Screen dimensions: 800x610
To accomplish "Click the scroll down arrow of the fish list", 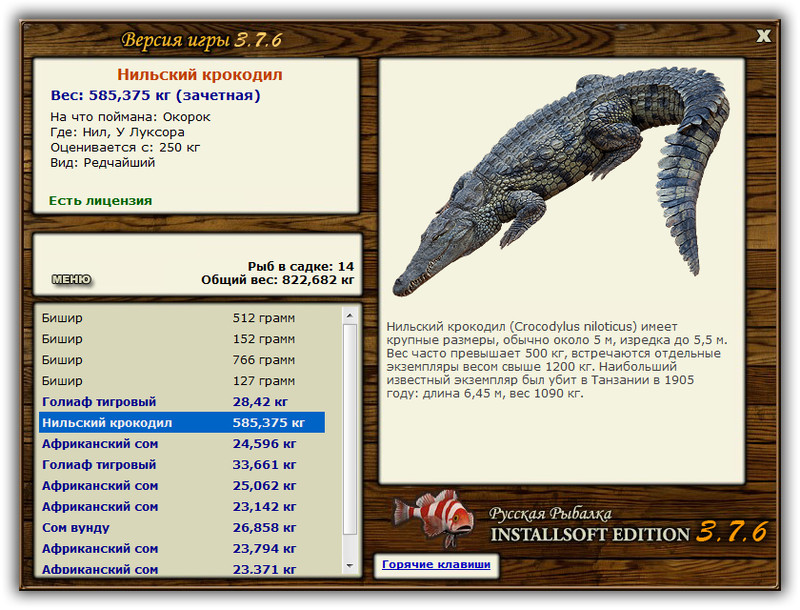I will [x=349, y=565].
